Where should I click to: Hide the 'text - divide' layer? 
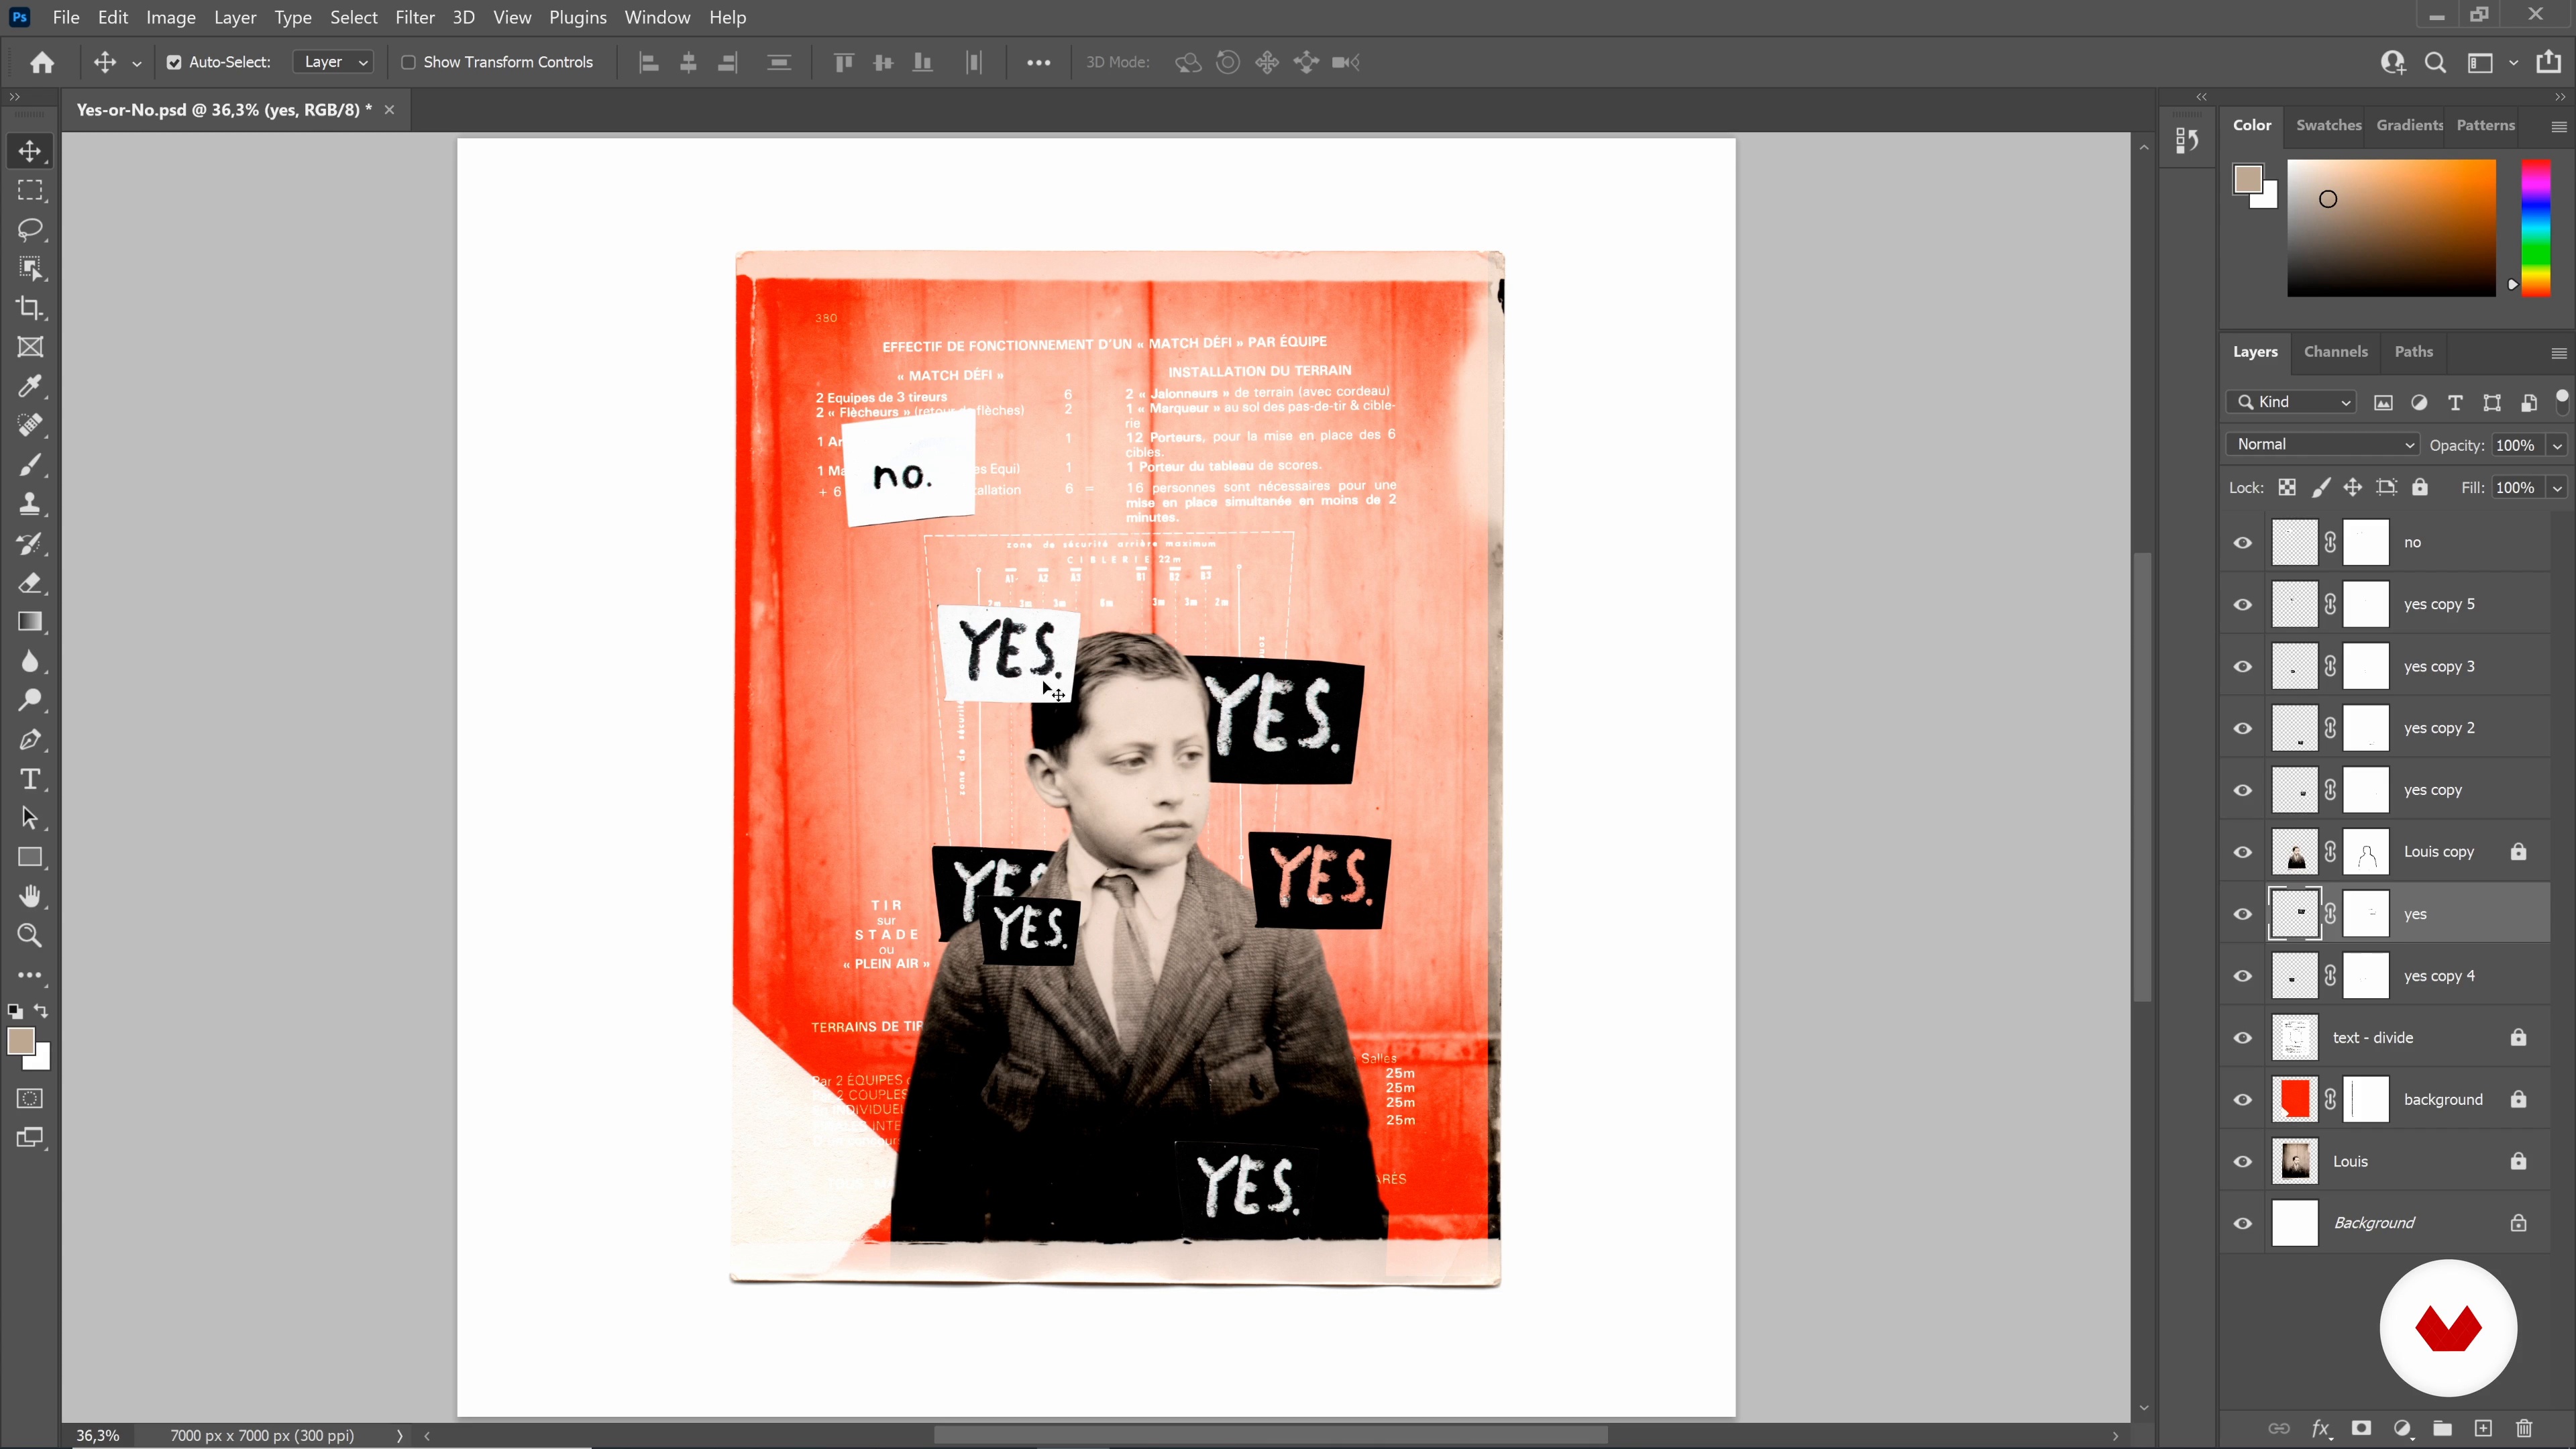2243,1038
